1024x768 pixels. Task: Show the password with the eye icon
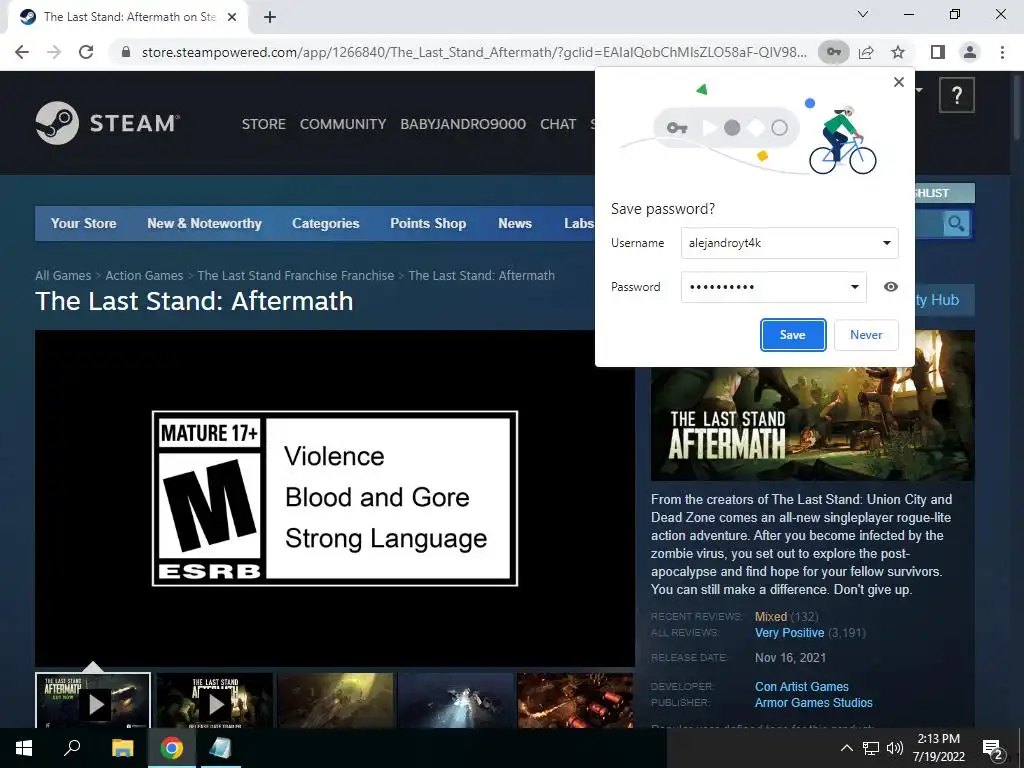(x=891, y=287)
